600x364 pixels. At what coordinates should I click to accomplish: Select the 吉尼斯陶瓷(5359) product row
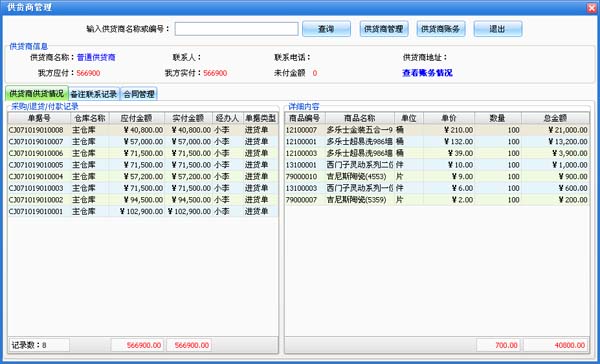pos(437,200)
